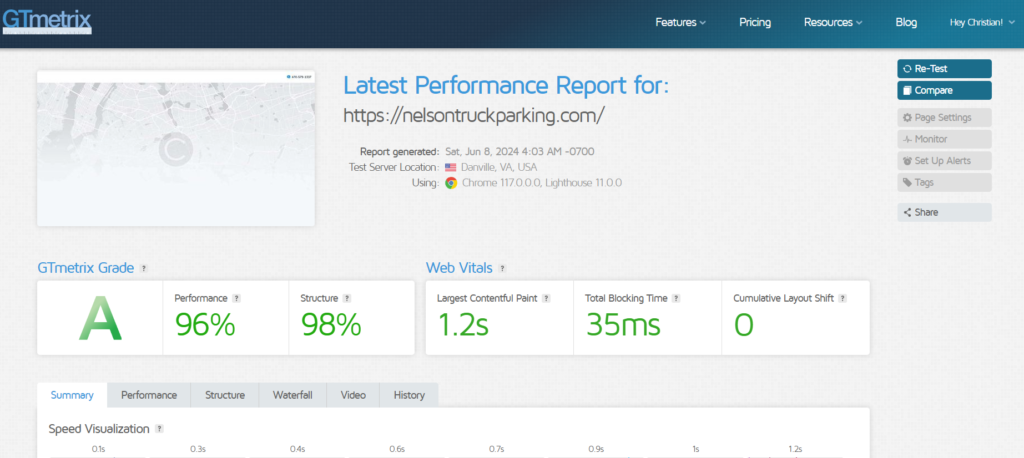Click the GTmetrix Grade help icon

(144, 268)
